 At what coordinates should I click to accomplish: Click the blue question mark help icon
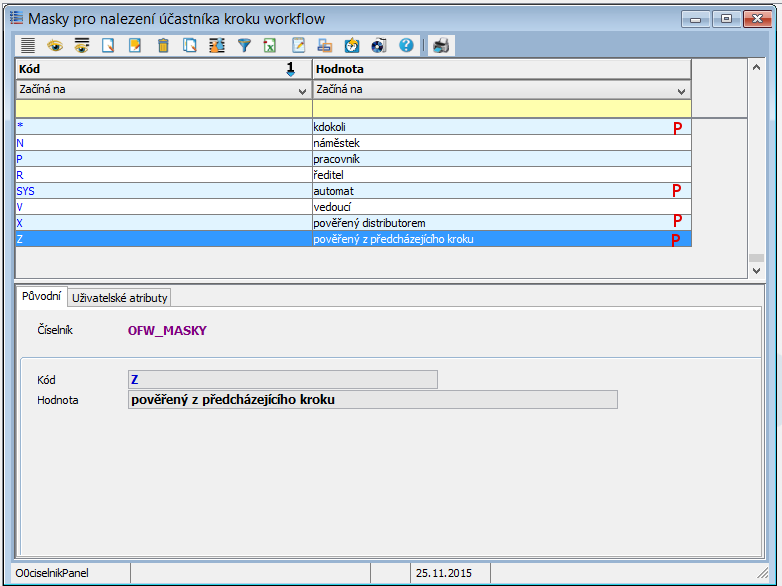pos(406,45)
